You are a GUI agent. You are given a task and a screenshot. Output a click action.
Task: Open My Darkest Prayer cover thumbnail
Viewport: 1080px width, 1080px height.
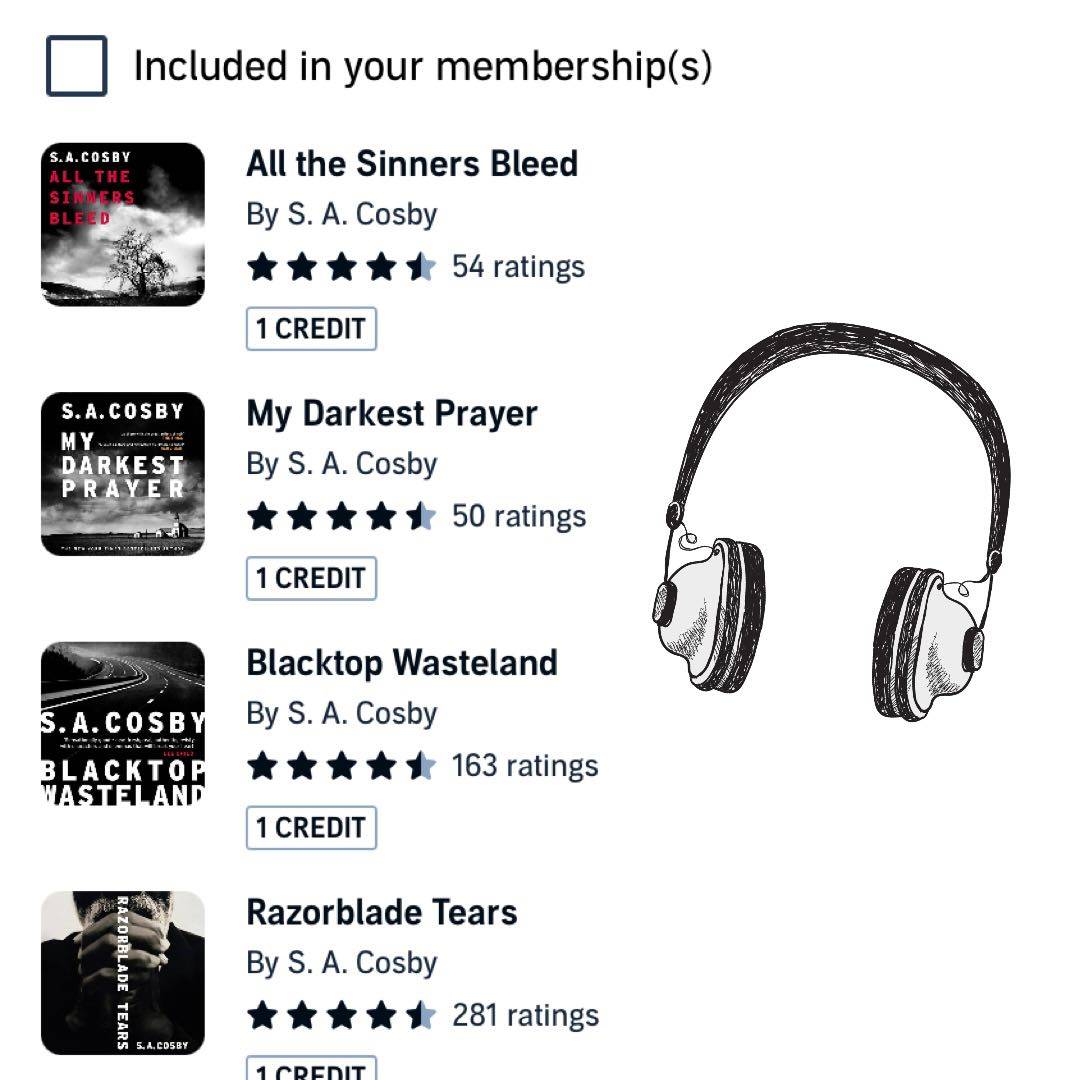pyautogui.click(x=123, y=474)
